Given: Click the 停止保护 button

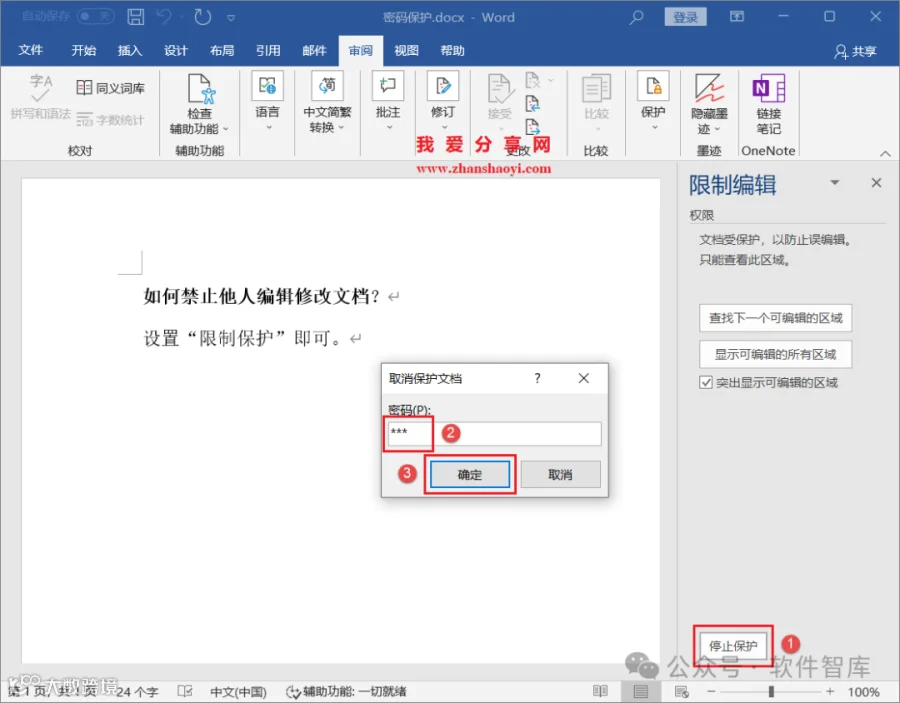Looking at the screenshot, I should coord(733,646).
